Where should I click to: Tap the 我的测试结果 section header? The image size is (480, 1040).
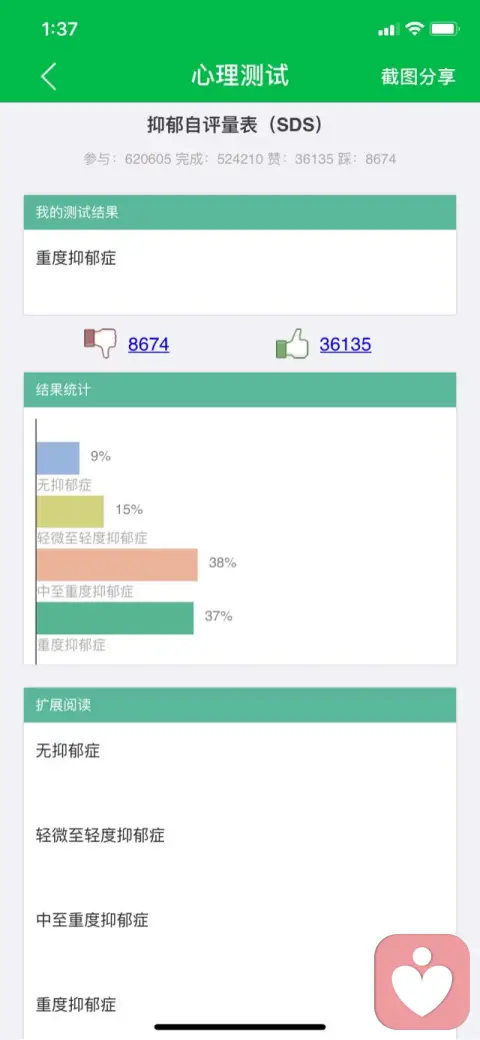tap(240, 212)
